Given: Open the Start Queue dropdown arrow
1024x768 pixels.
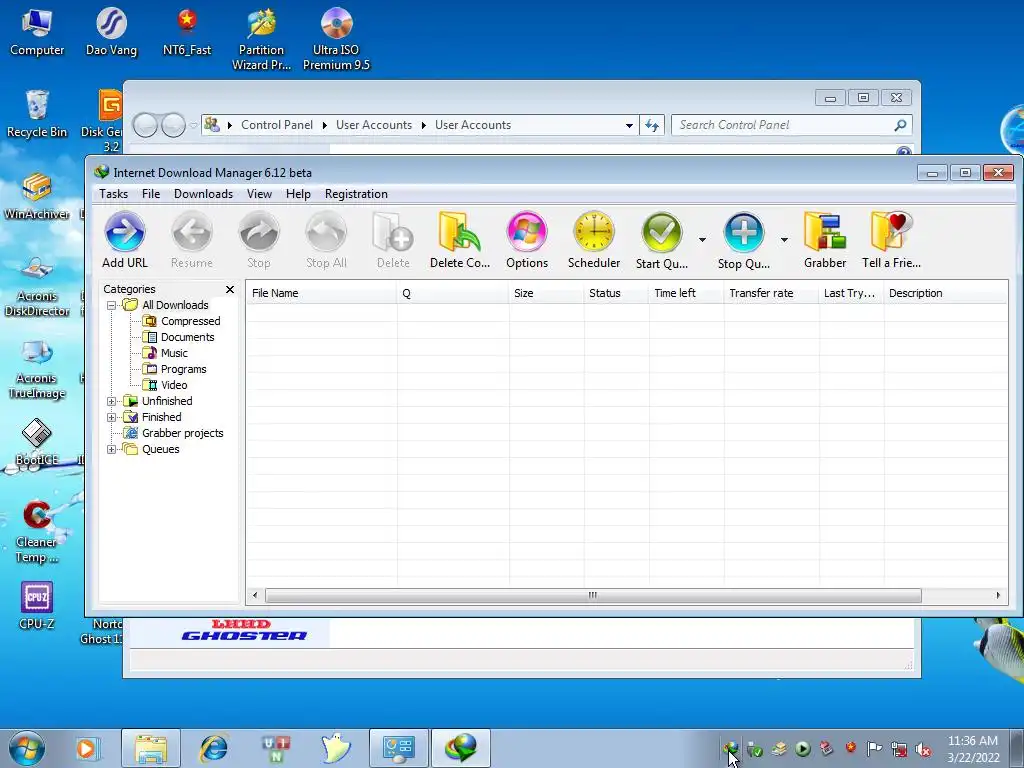Looking at the screenshot, I should 702,240.
